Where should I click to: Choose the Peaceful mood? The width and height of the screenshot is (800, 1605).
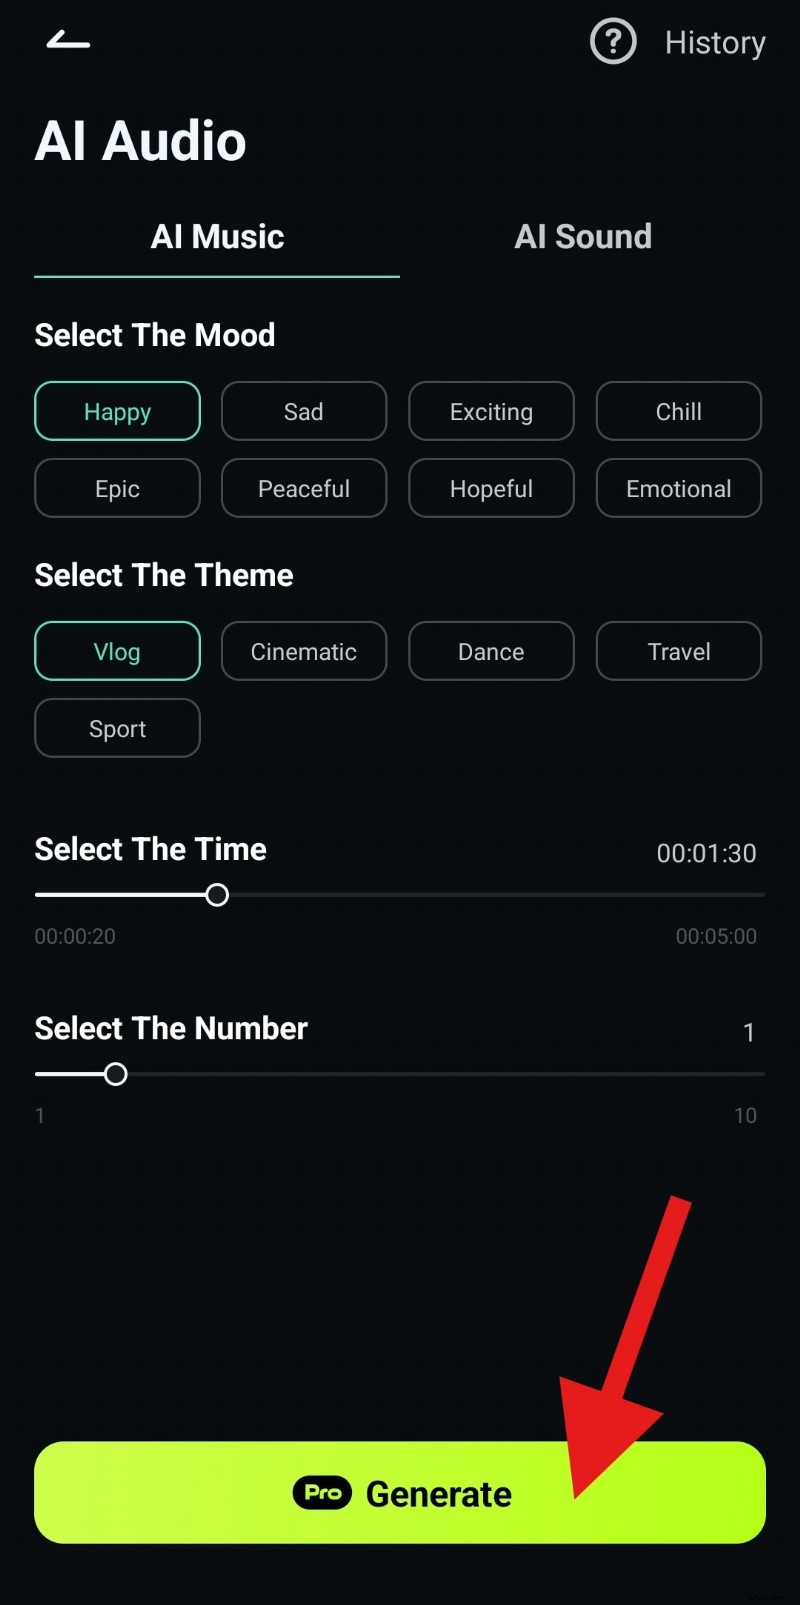tap(304, 488)
